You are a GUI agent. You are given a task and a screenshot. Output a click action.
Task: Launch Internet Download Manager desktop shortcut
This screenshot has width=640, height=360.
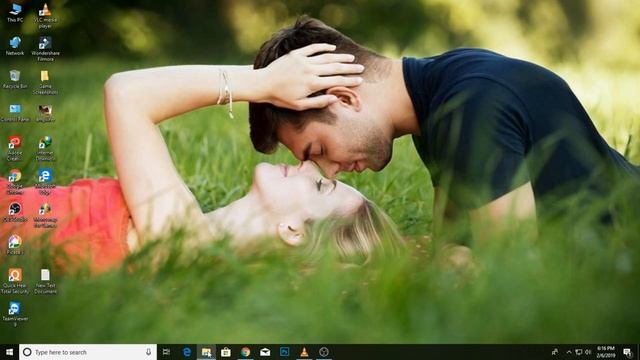[45, 149]
